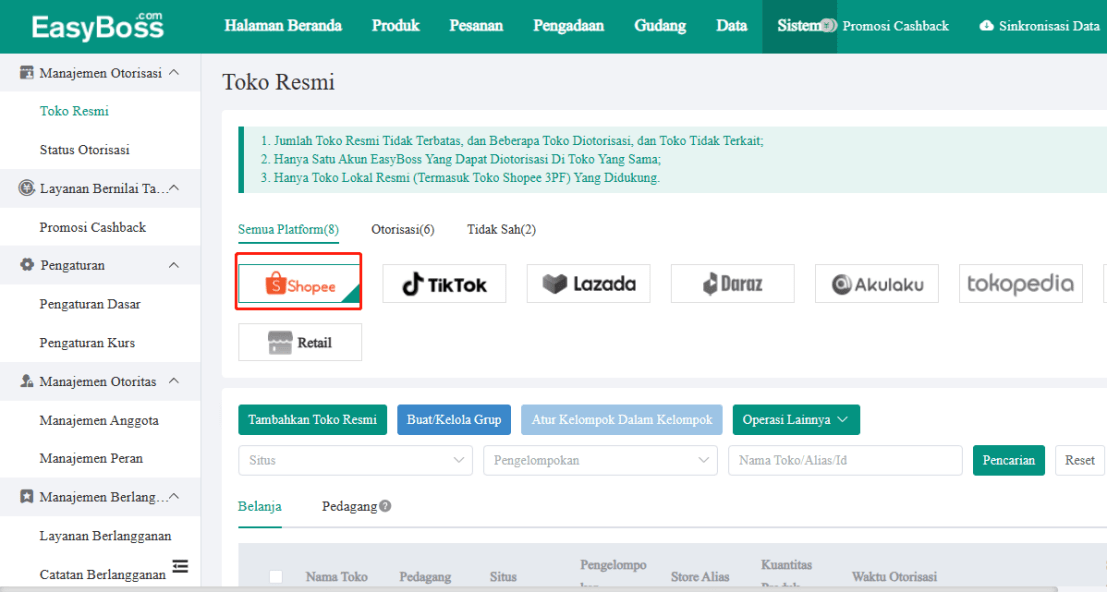Open Pengaturan Dasar in sidebar

tap(90, 304)
